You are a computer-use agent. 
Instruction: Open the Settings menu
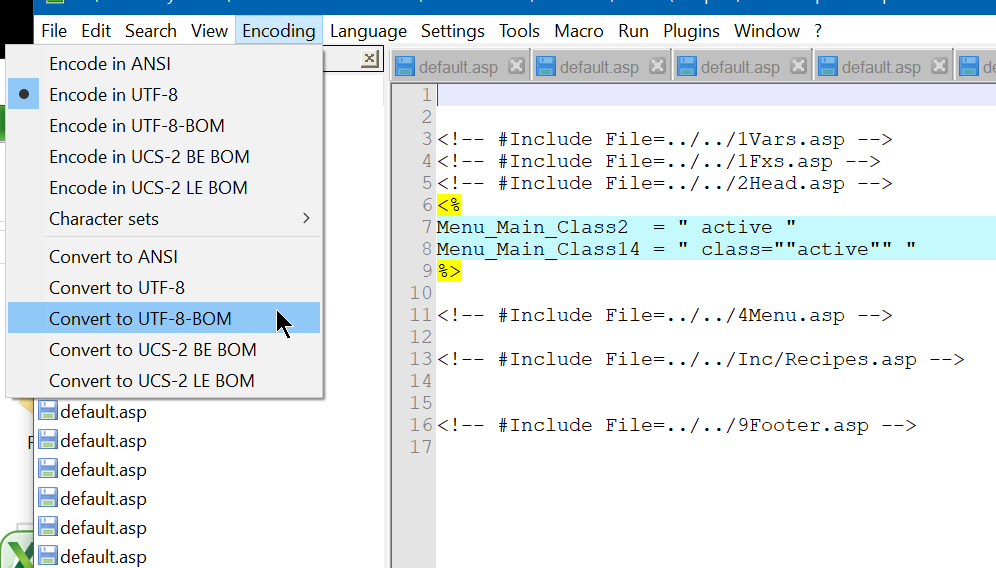click(x=453, y=31)
